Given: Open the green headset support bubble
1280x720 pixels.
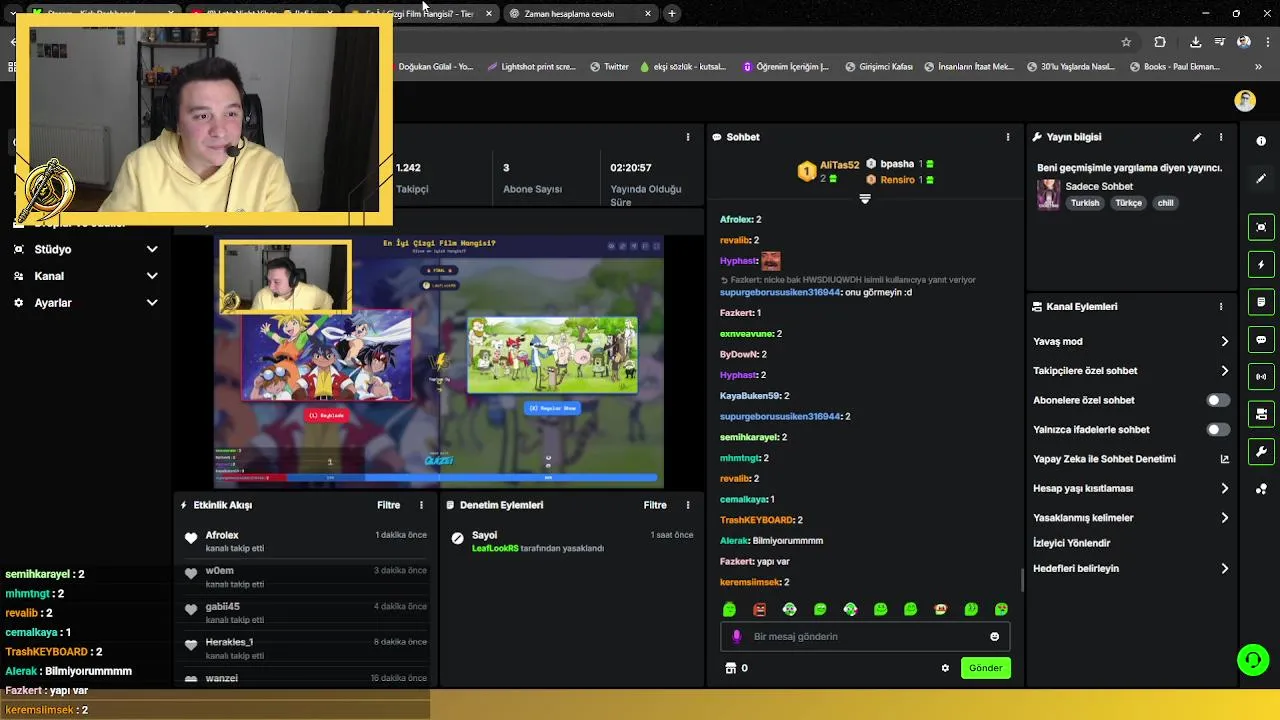Looking at the screenshot, I should coord(1253,660).
